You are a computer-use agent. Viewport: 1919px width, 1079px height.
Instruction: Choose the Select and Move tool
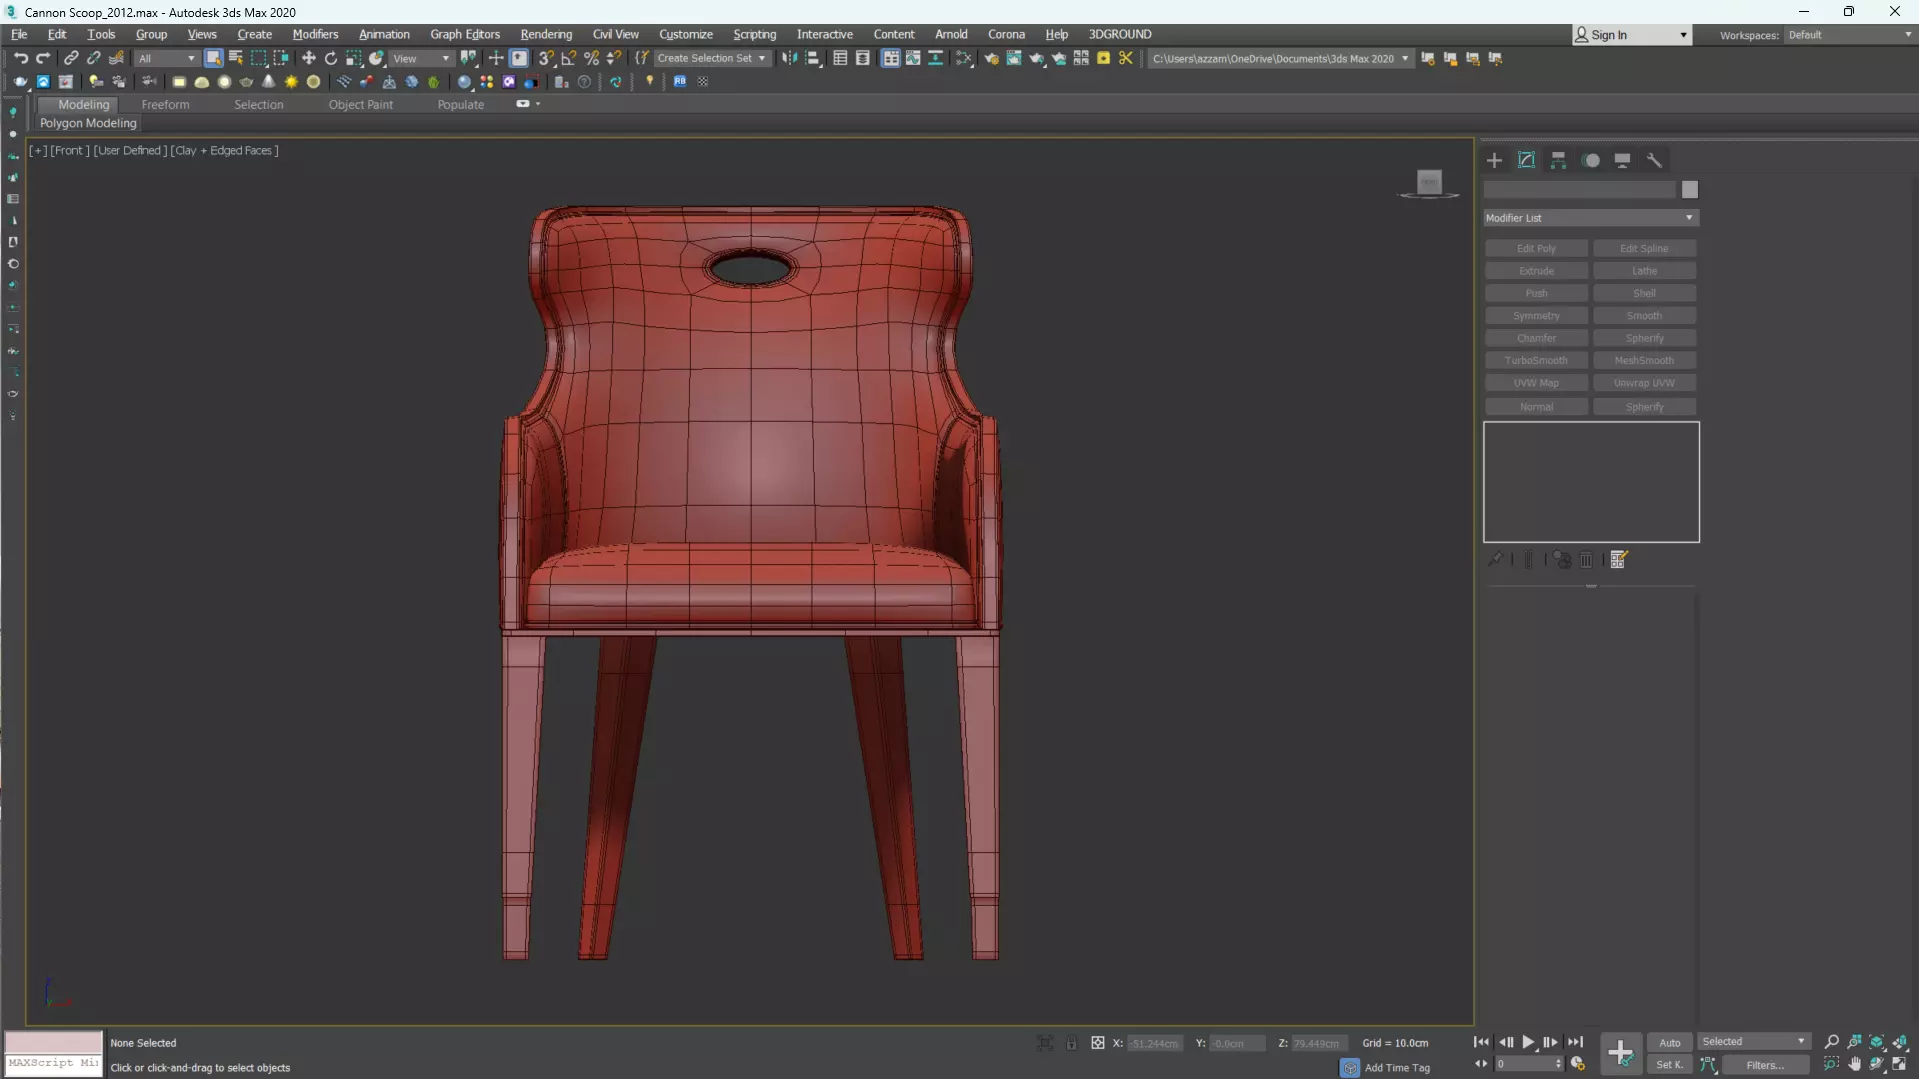click(x=308, y=58)
